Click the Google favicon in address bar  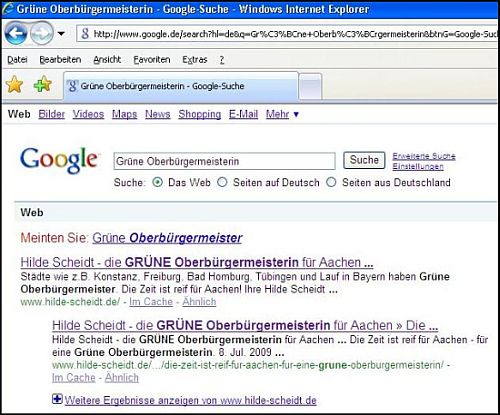pyautogui.click(x=85, y=34)
